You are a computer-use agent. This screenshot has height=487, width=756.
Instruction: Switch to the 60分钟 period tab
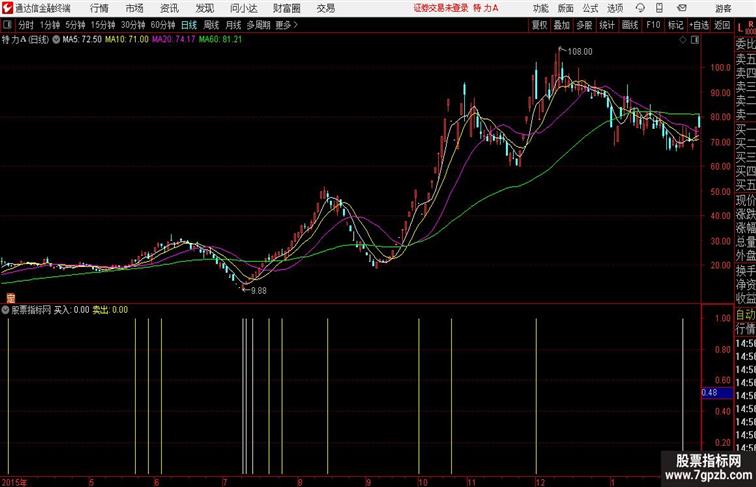pyautogui.click(x=163, y=25)
